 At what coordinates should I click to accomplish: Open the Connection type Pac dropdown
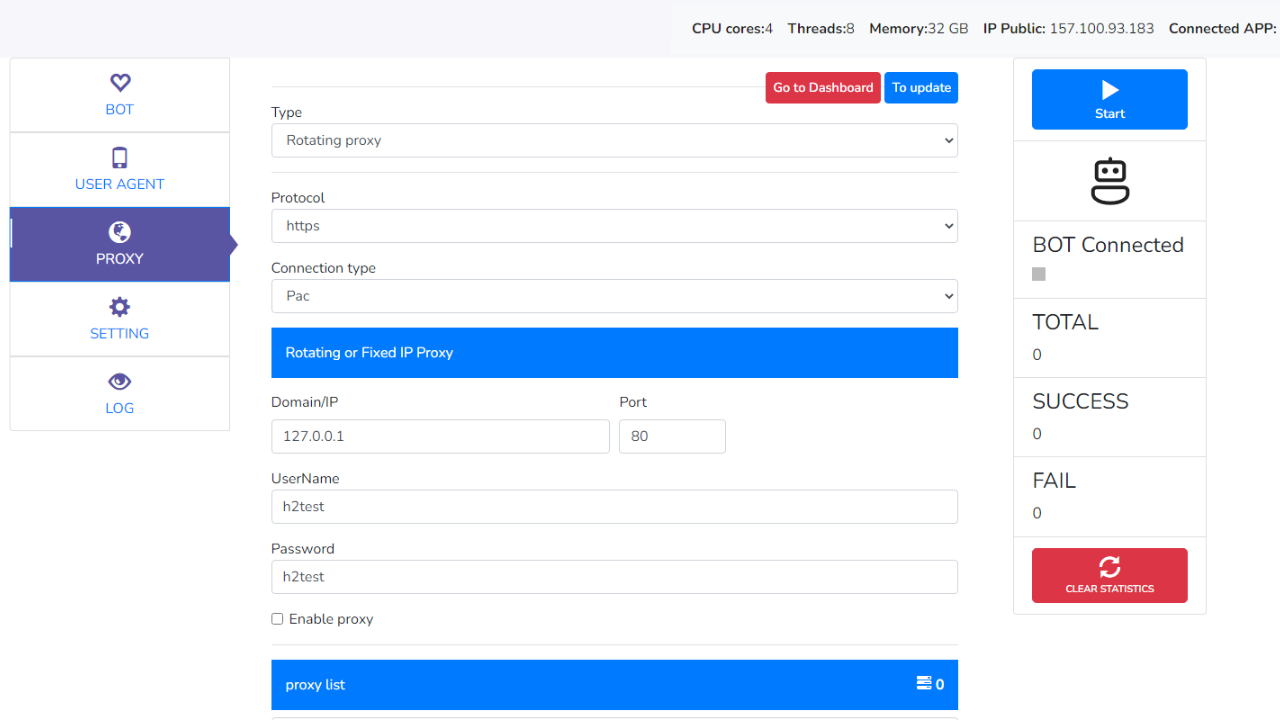pos(614,296)
